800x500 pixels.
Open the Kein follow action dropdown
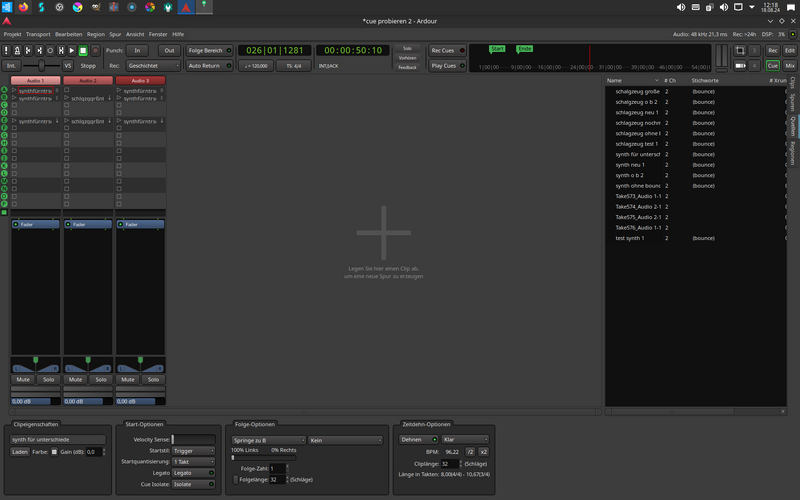(x=345, y=440)
